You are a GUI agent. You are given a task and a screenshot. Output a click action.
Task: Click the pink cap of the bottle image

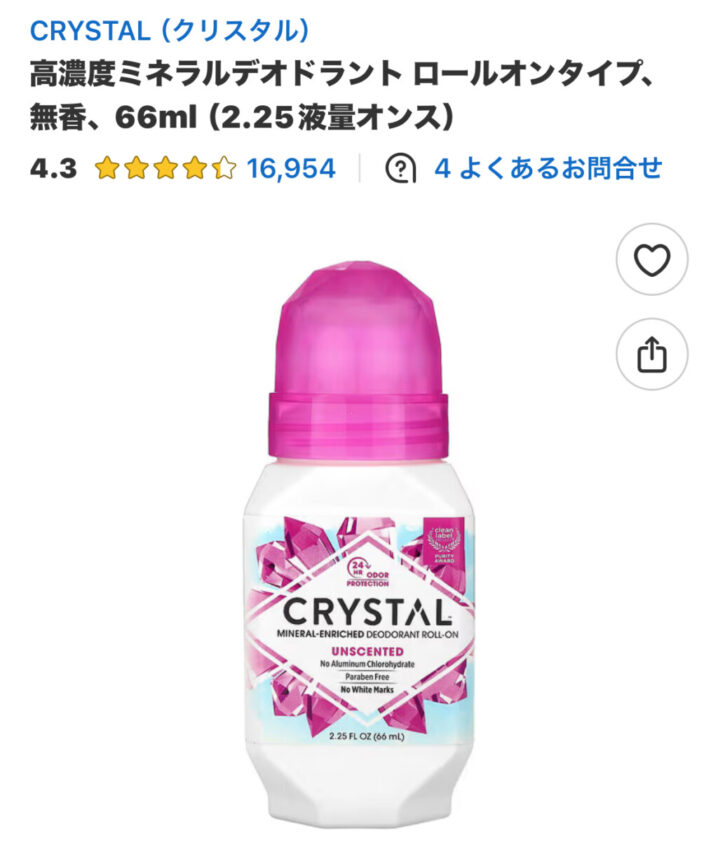tap(358, 365)
